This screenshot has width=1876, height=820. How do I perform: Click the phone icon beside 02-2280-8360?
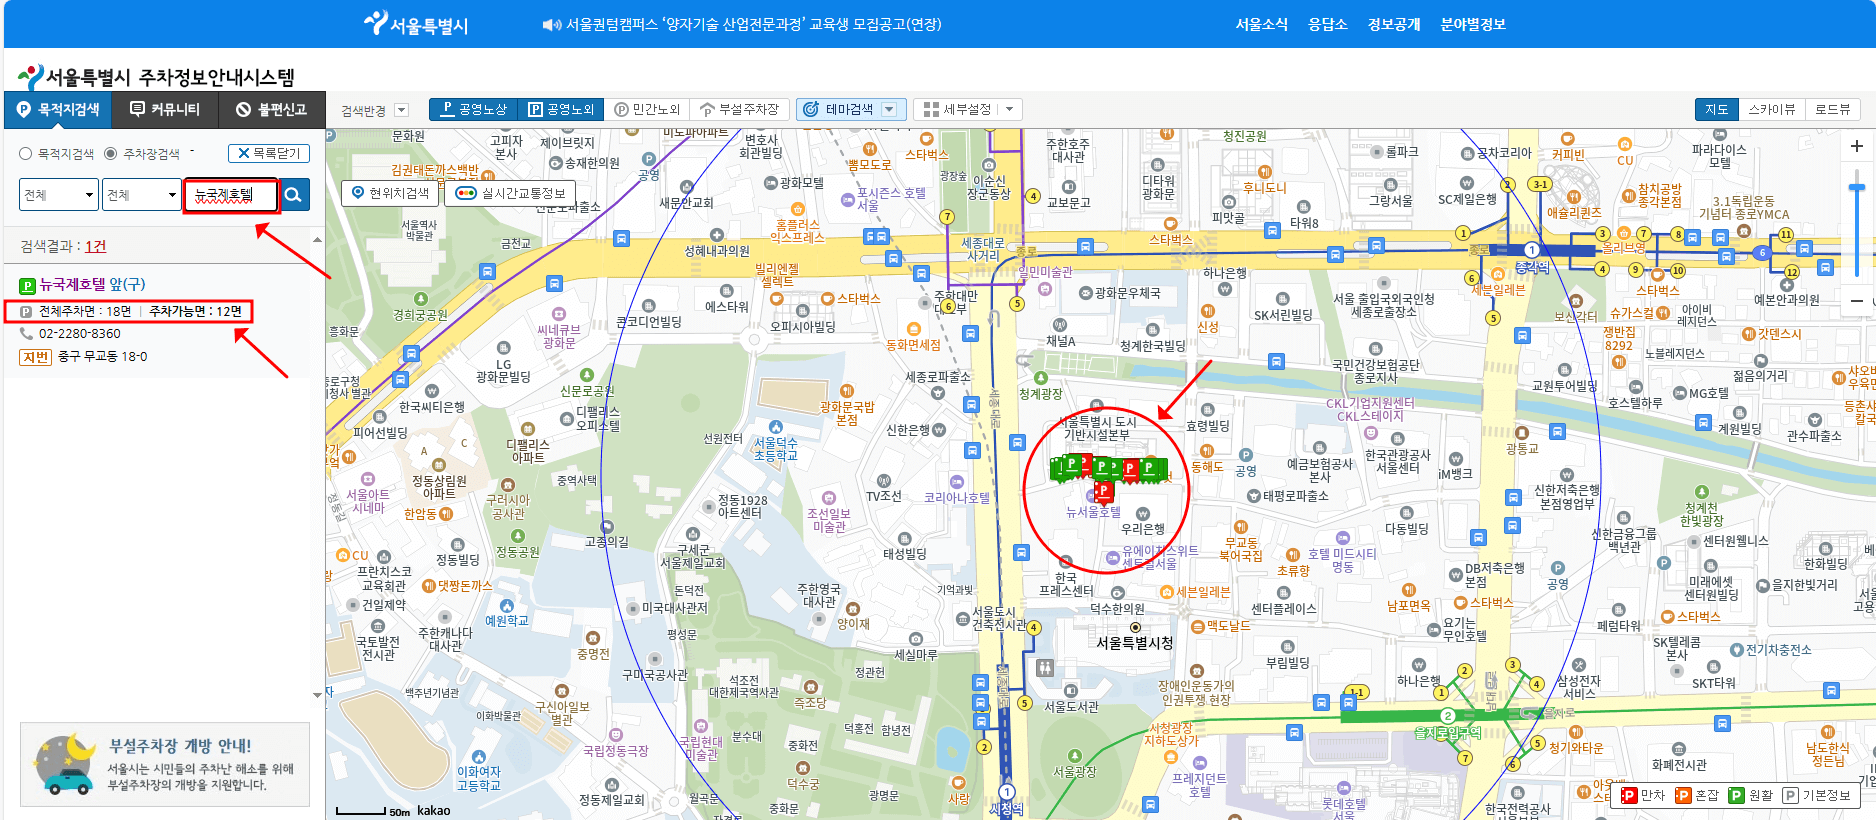pos(27,333)
